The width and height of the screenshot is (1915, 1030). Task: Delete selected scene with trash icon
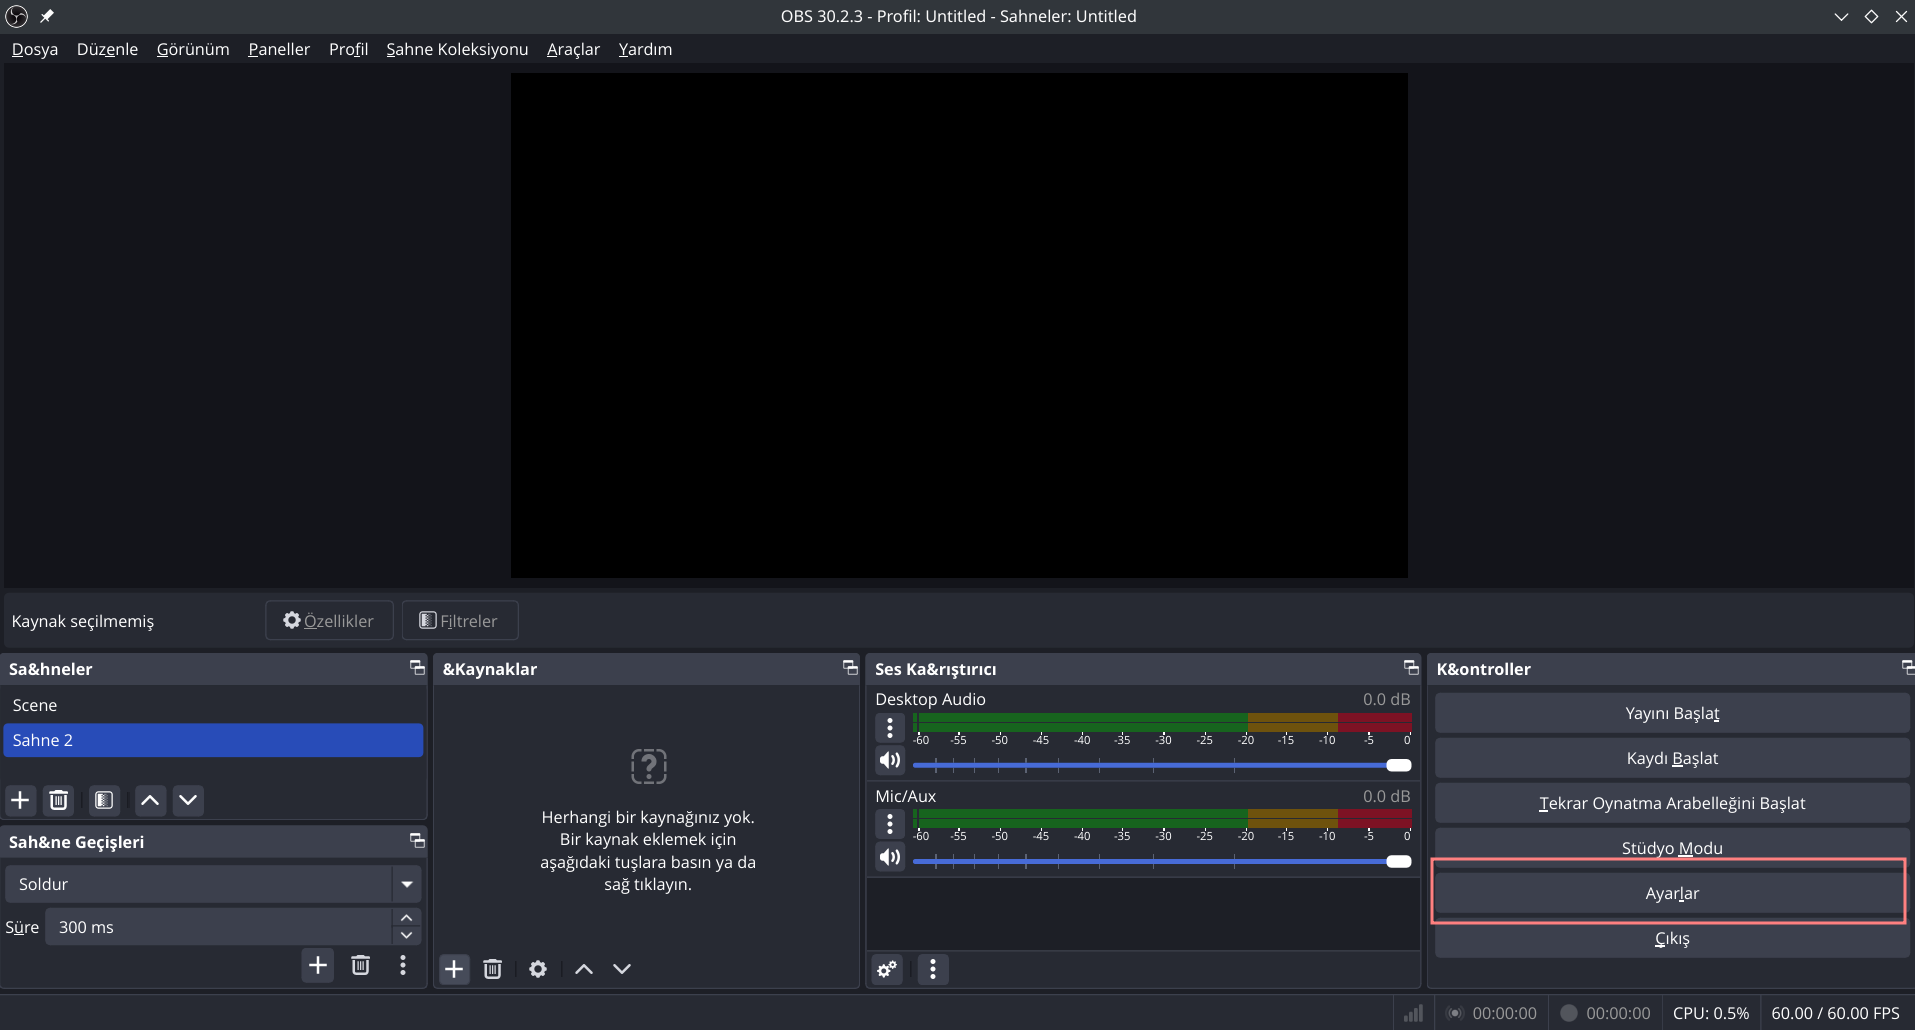[x=59, y=800]
